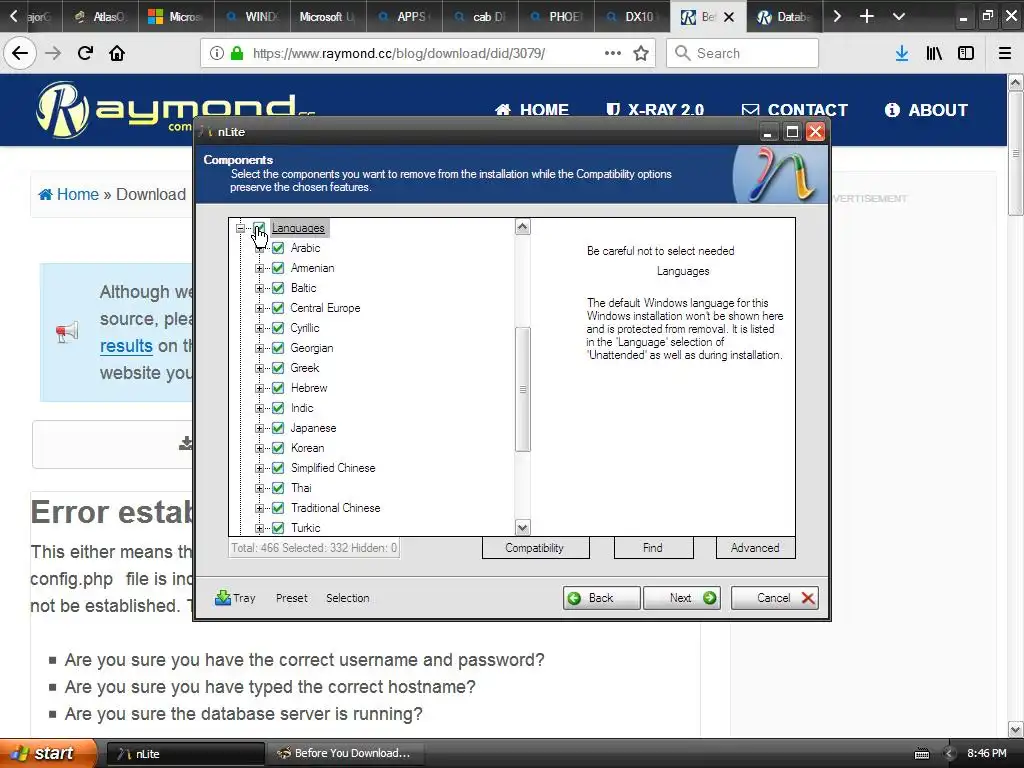Toggle the Languages parent checkbox
Screen dimensions: 1024x768
click(x=259, y=228)
